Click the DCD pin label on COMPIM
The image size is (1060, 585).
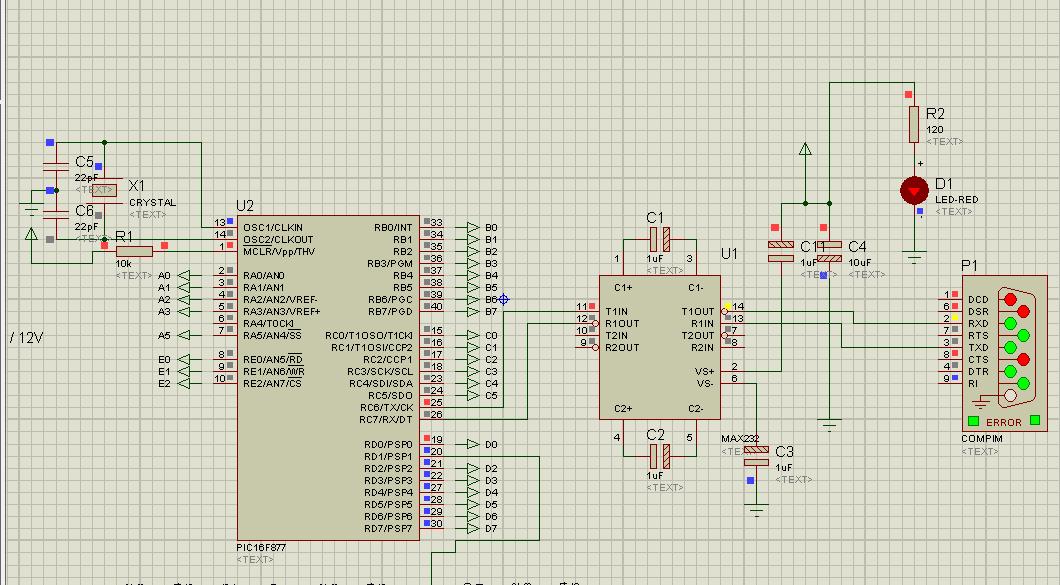pyautogui.click(x=978, y=300)
